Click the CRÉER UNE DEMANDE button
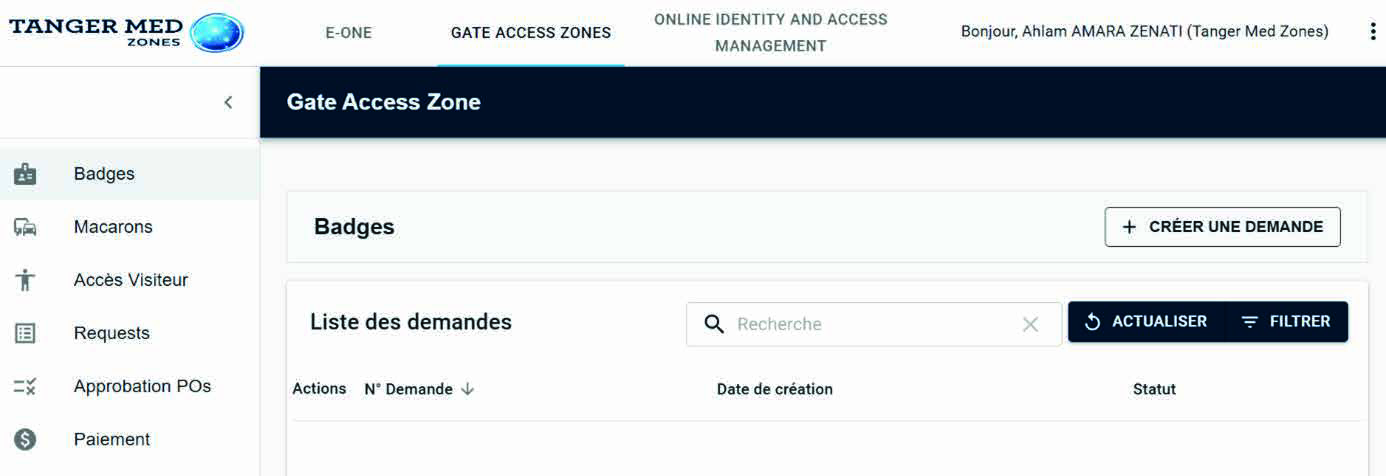This screenshot has width=1386, height=476. (1222, 227)
